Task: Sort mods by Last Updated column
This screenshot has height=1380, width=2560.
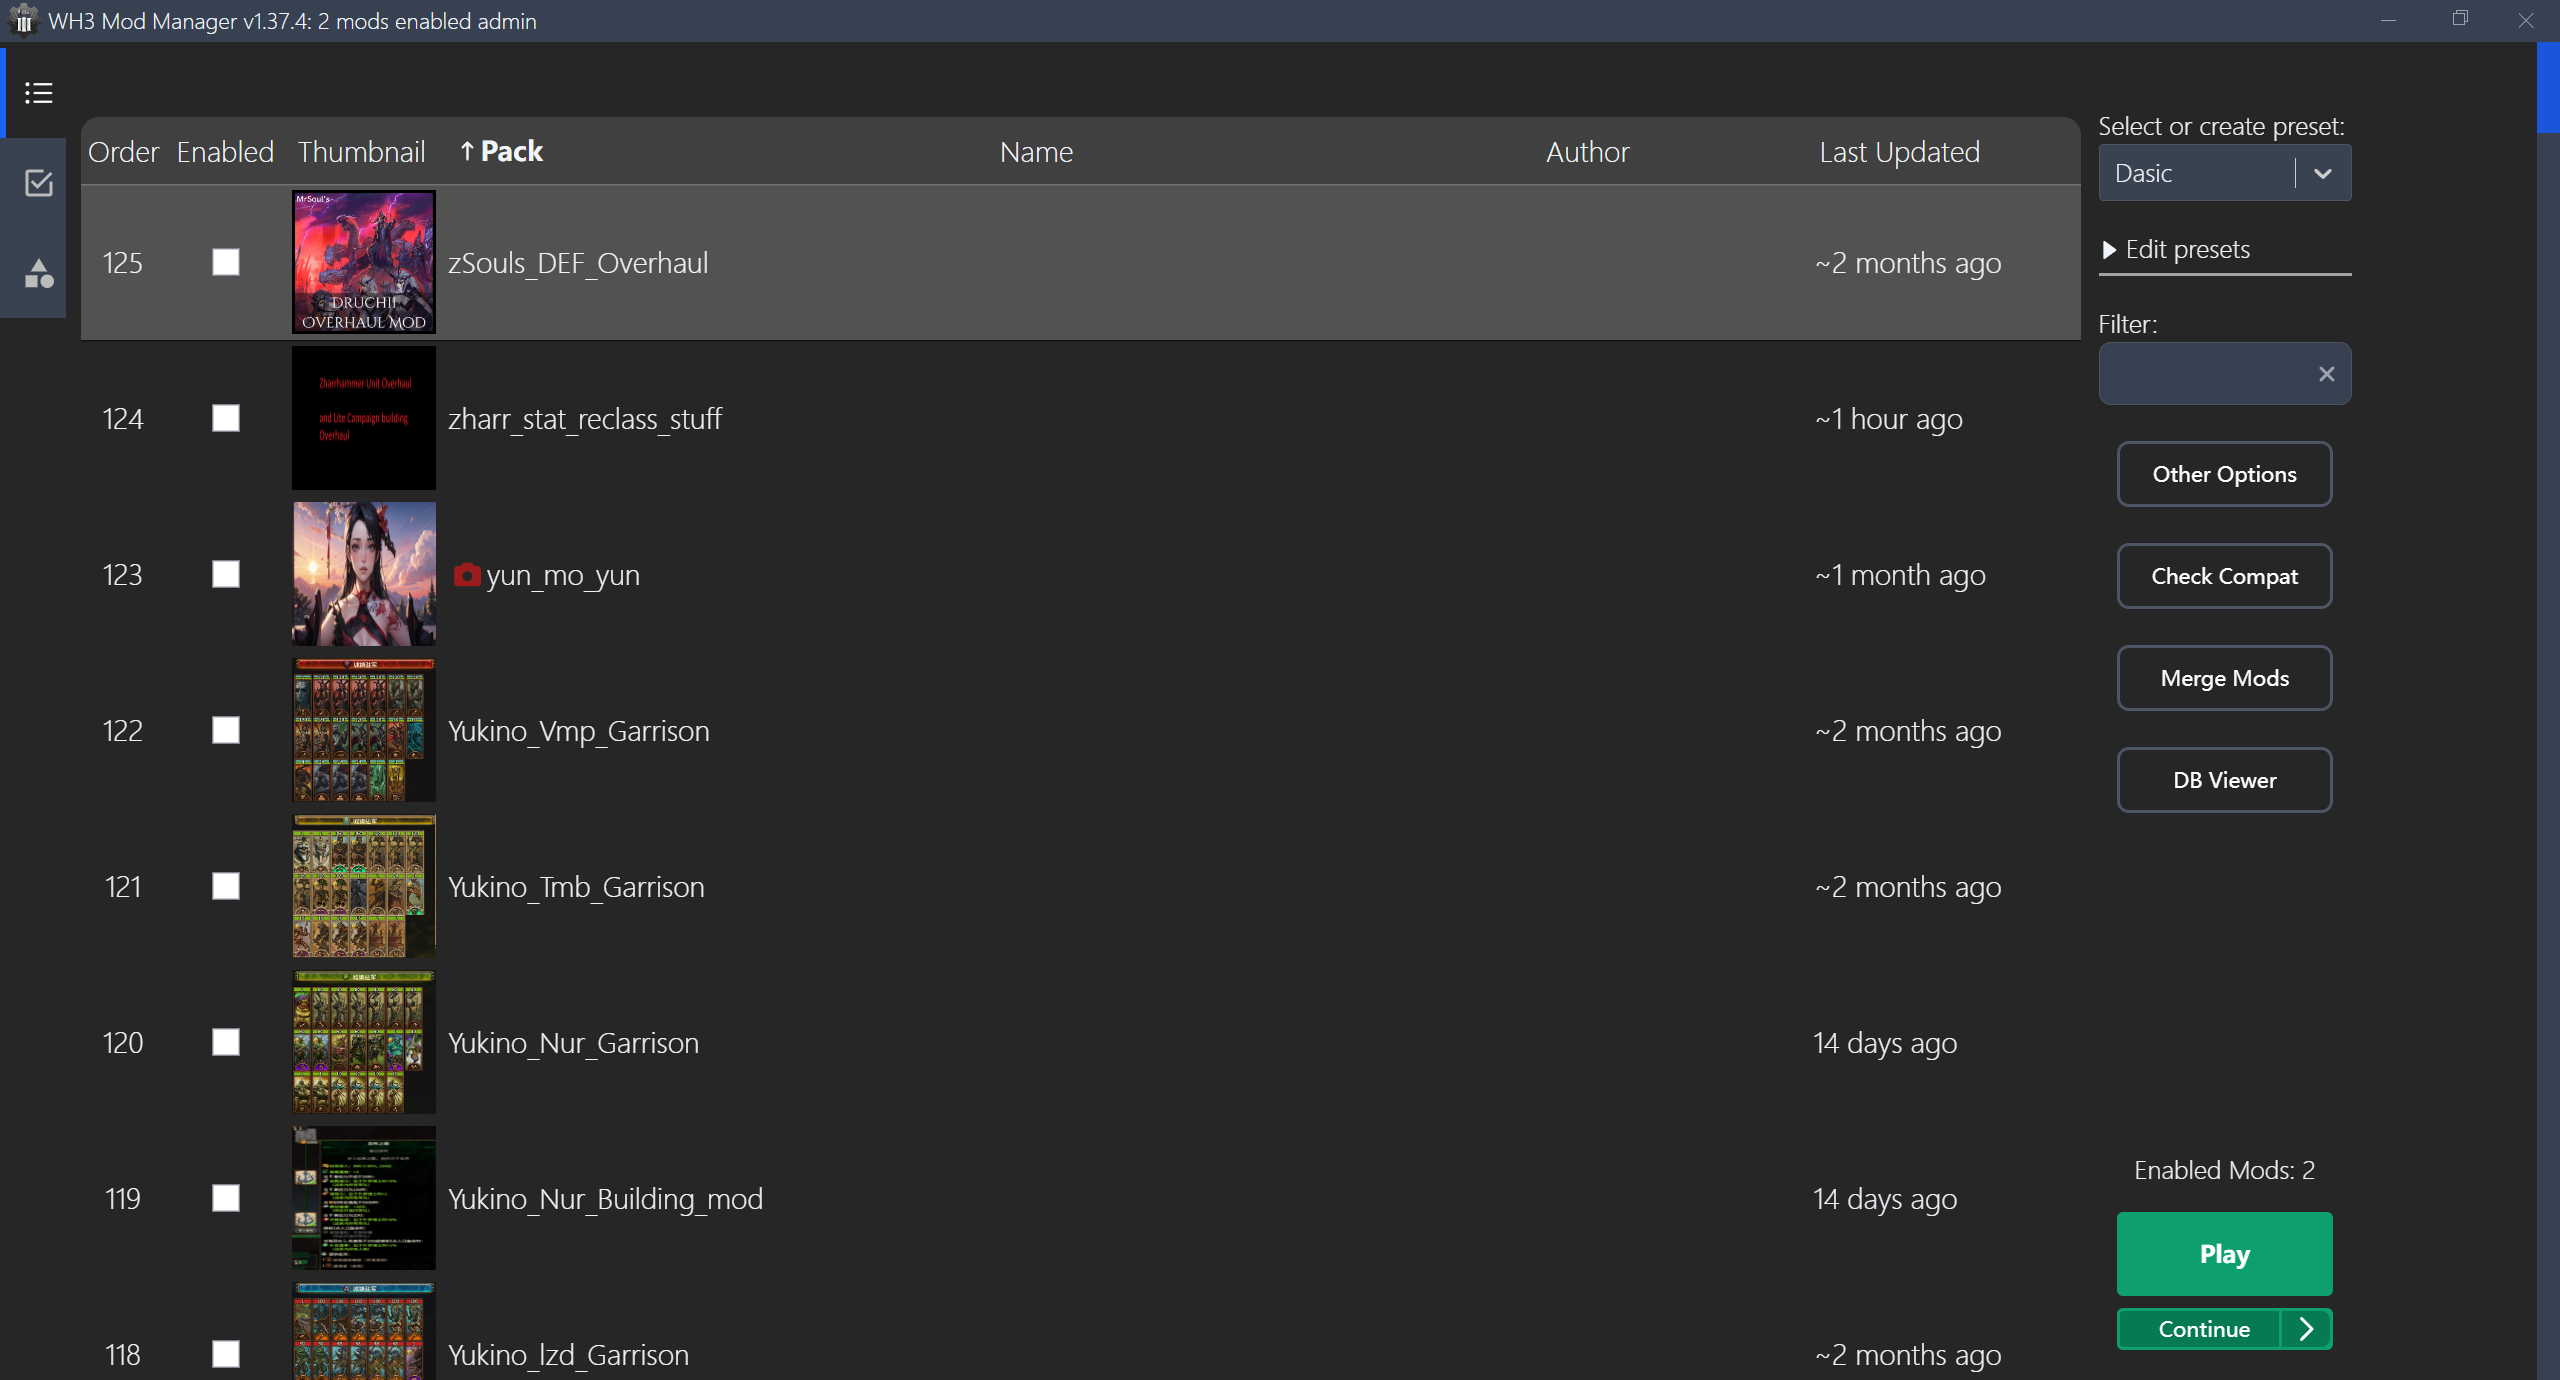Action: pyautogui.click(x=1898, y=152)
